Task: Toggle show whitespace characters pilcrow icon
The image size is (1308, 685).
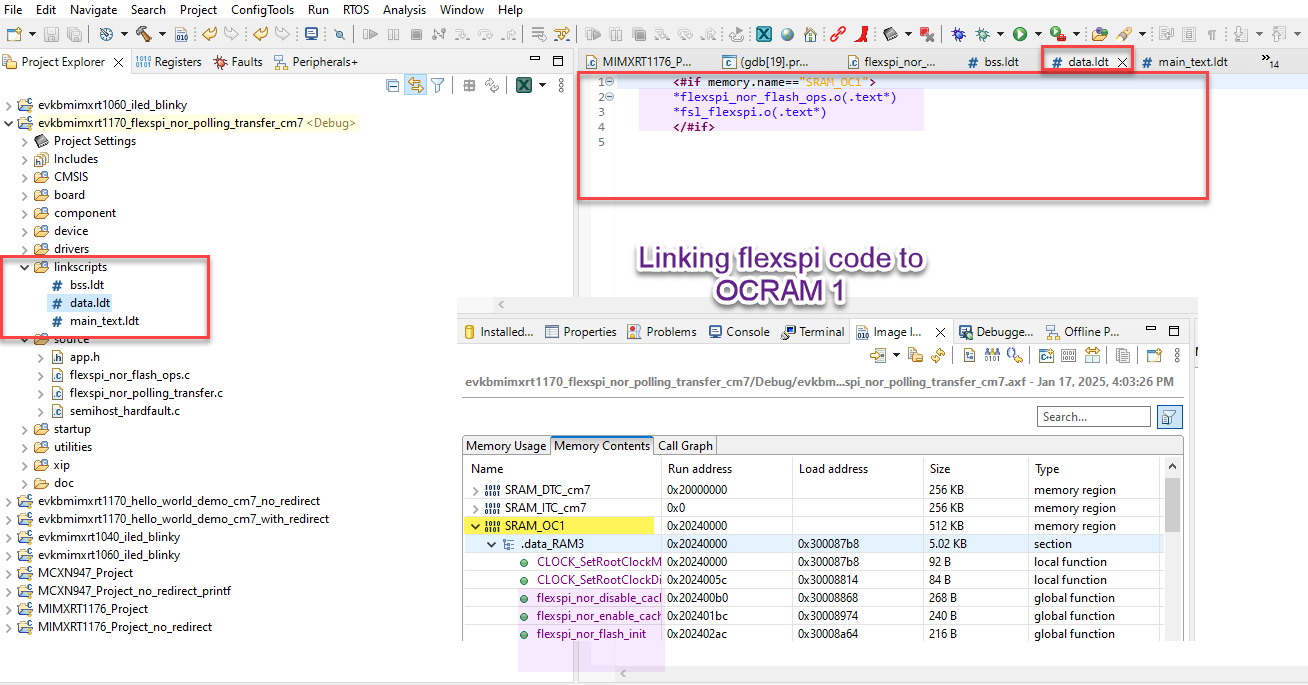Action: (x=1212, y=34)
